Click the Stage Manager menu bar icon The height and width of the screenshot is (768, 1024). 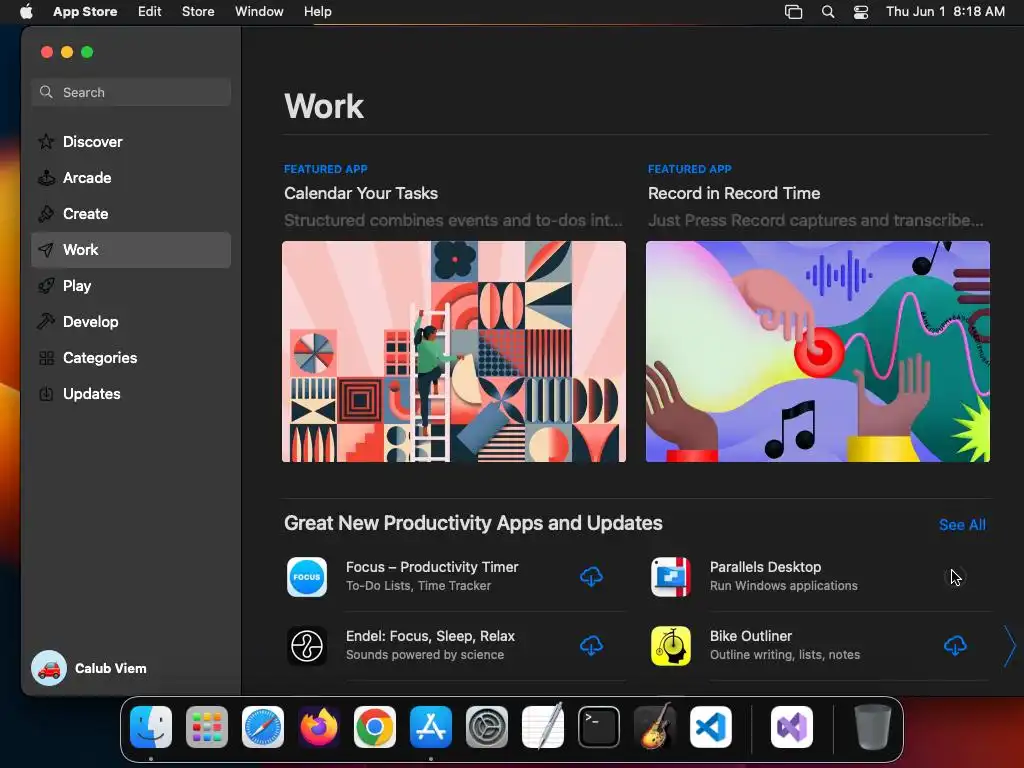click(793, 12)
